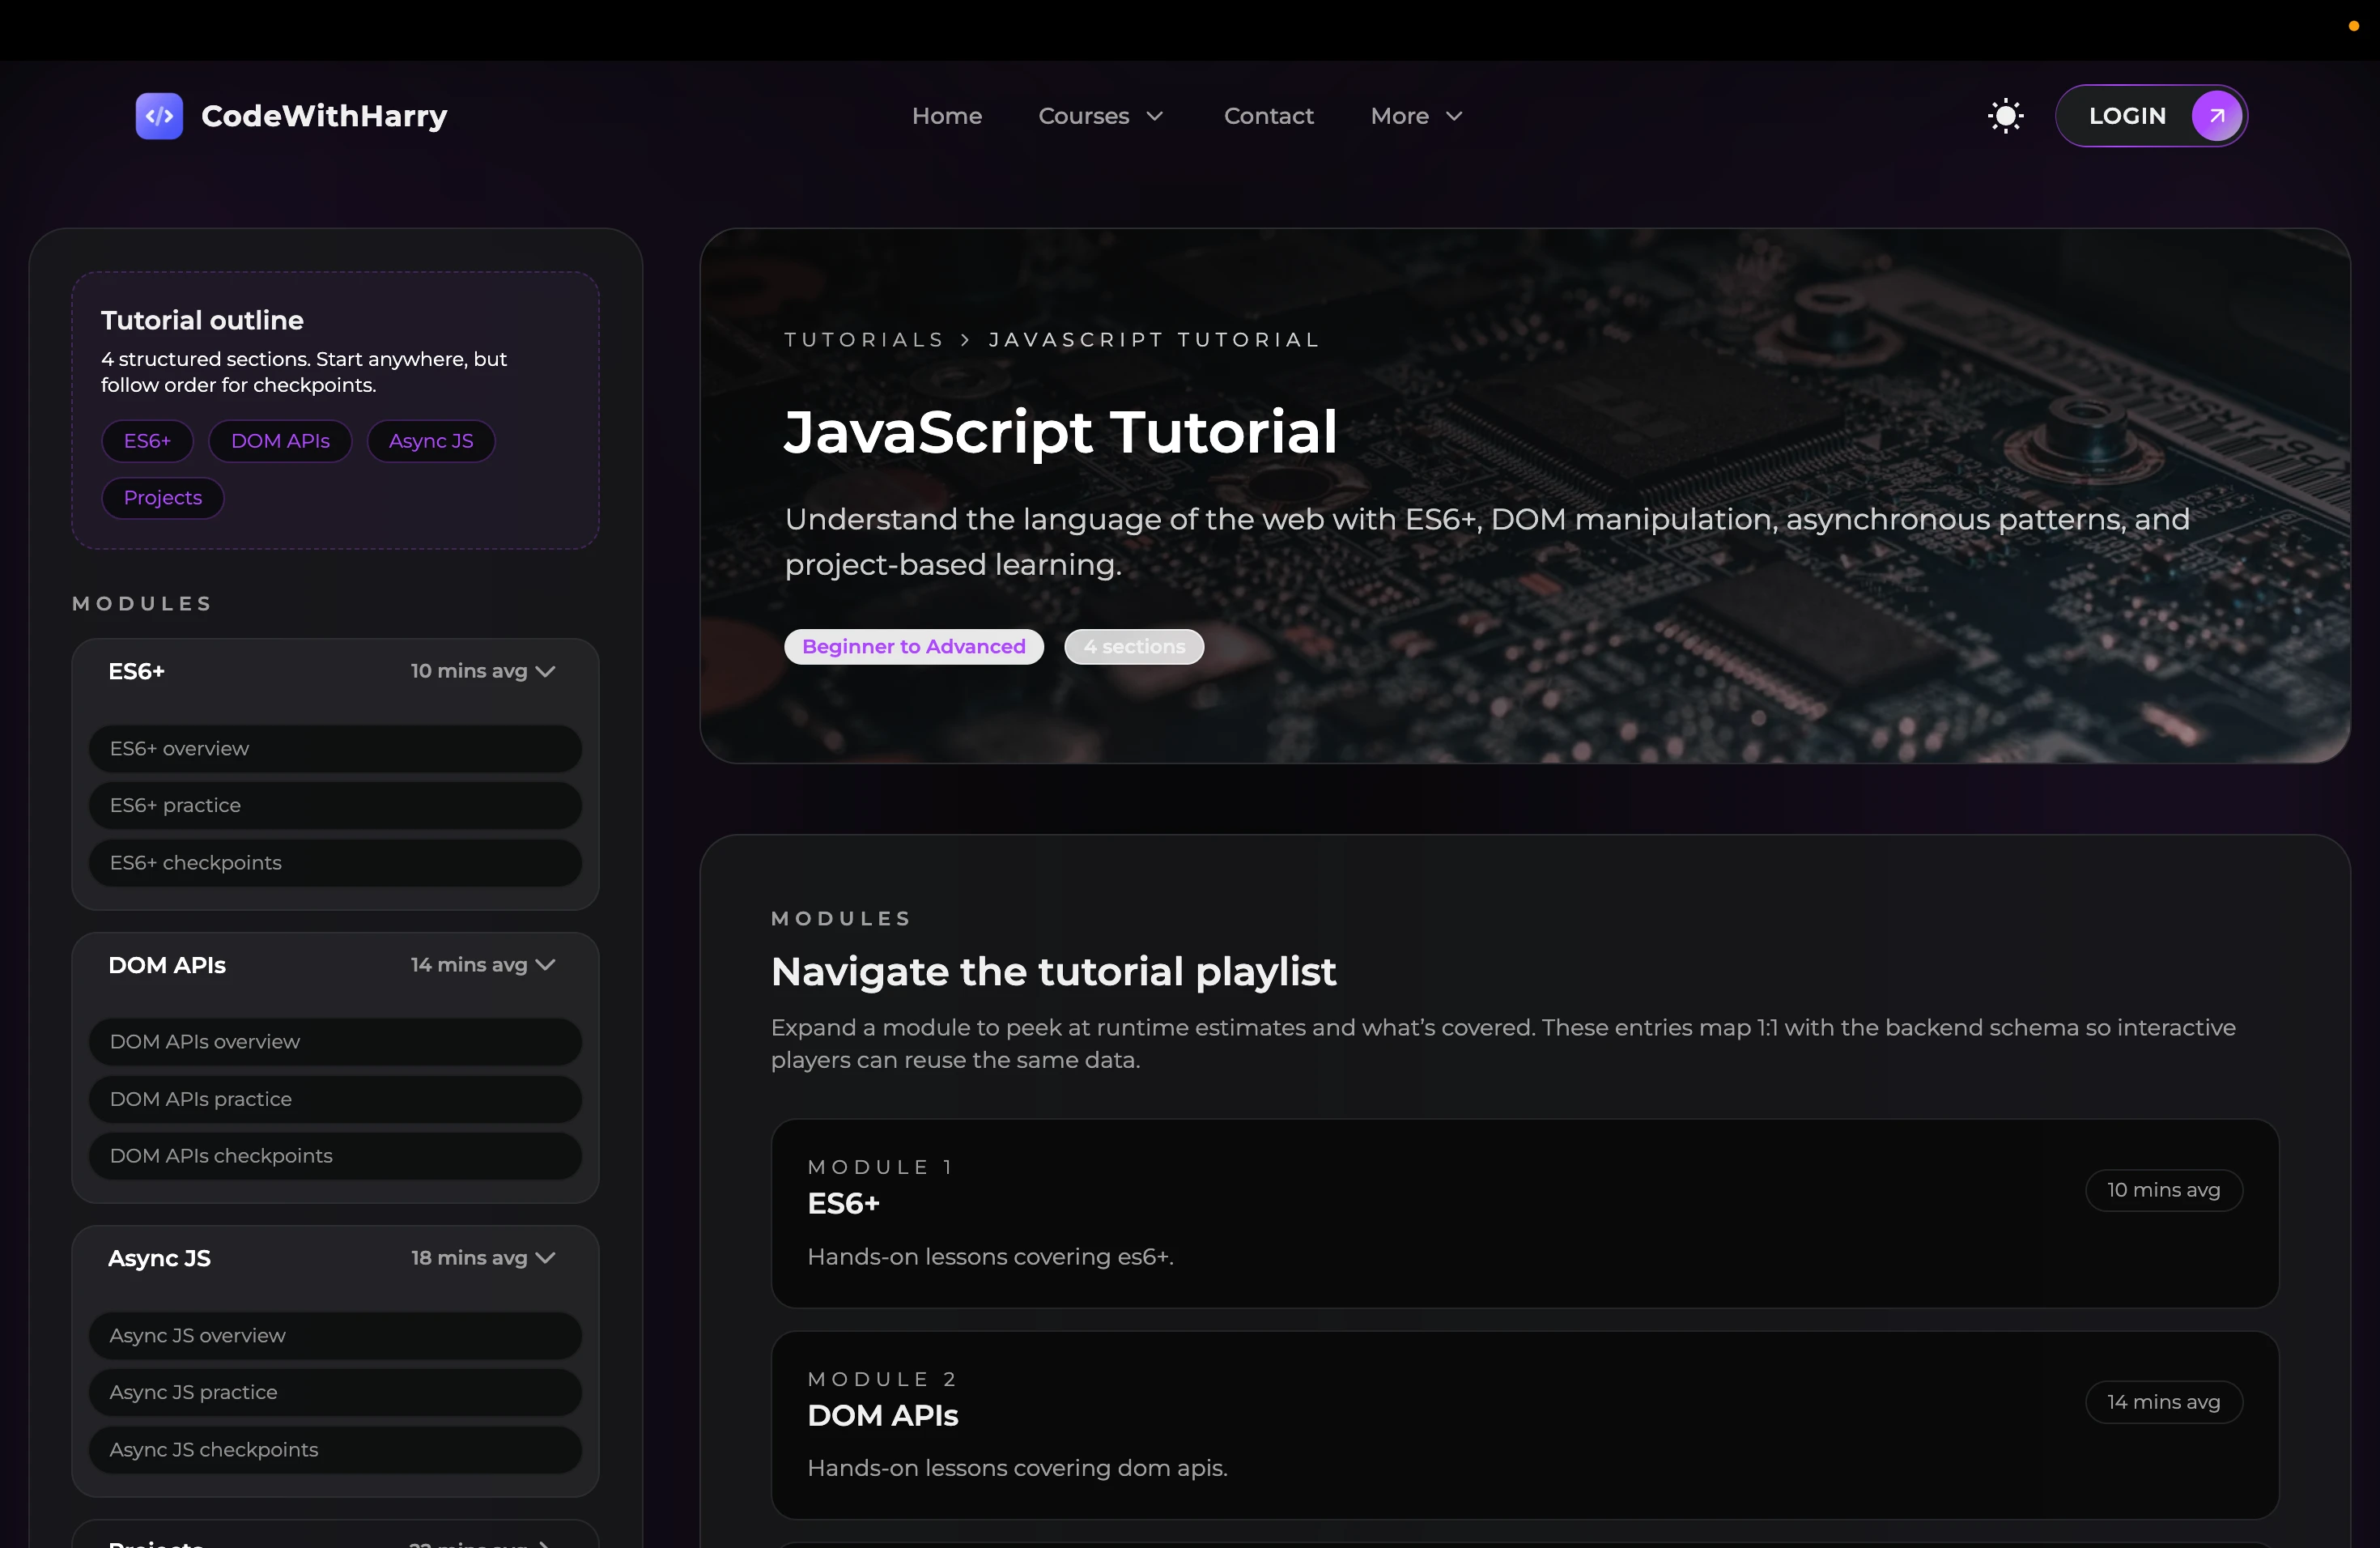Open the Courses dropdown in the navbar

[1100, 115]
